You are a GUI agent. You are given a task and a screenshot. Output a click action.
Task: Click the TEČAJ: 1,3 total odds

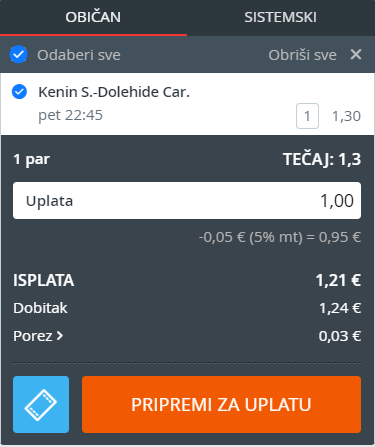322,159
